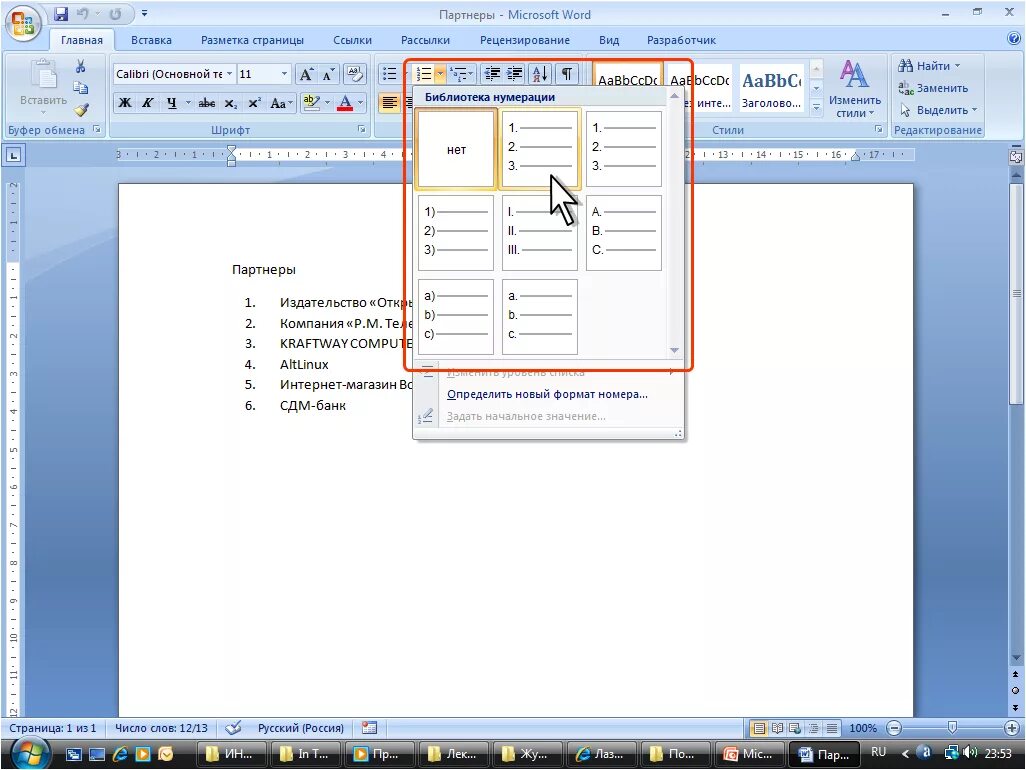Open the Change Case (Aa) dropdown
This screenshot has width=1026, height=770.
[281, 103]
